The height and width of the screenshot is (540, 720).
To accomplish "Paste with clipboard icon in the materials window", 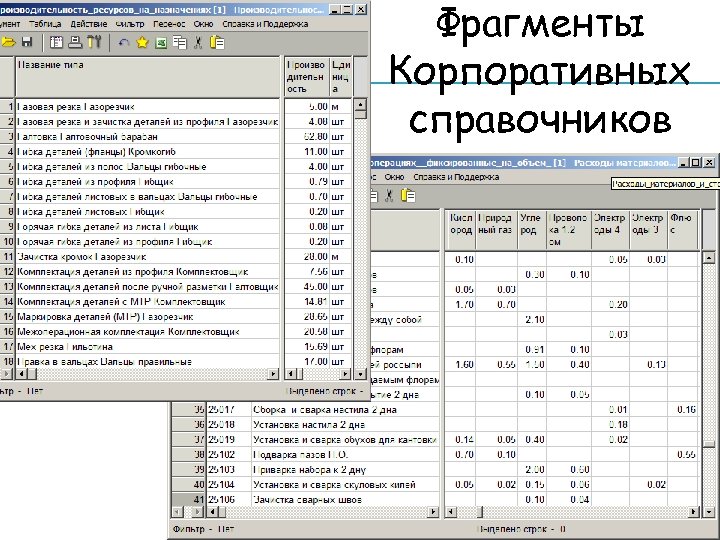I will (x=408, y=196).
